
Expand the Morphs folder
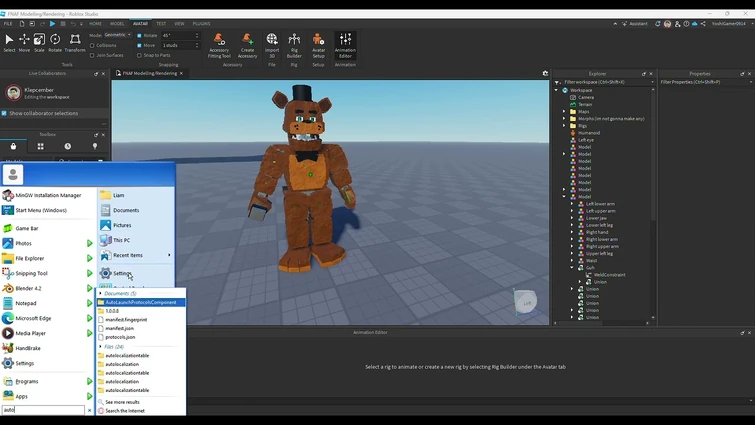pos(564,118)
